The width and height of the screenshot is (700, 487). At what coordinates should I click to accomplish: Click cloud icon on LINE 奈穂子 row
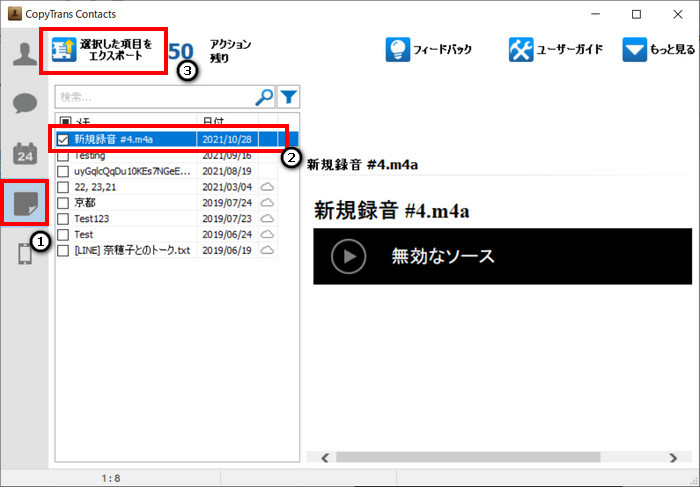tap(267, 250)
